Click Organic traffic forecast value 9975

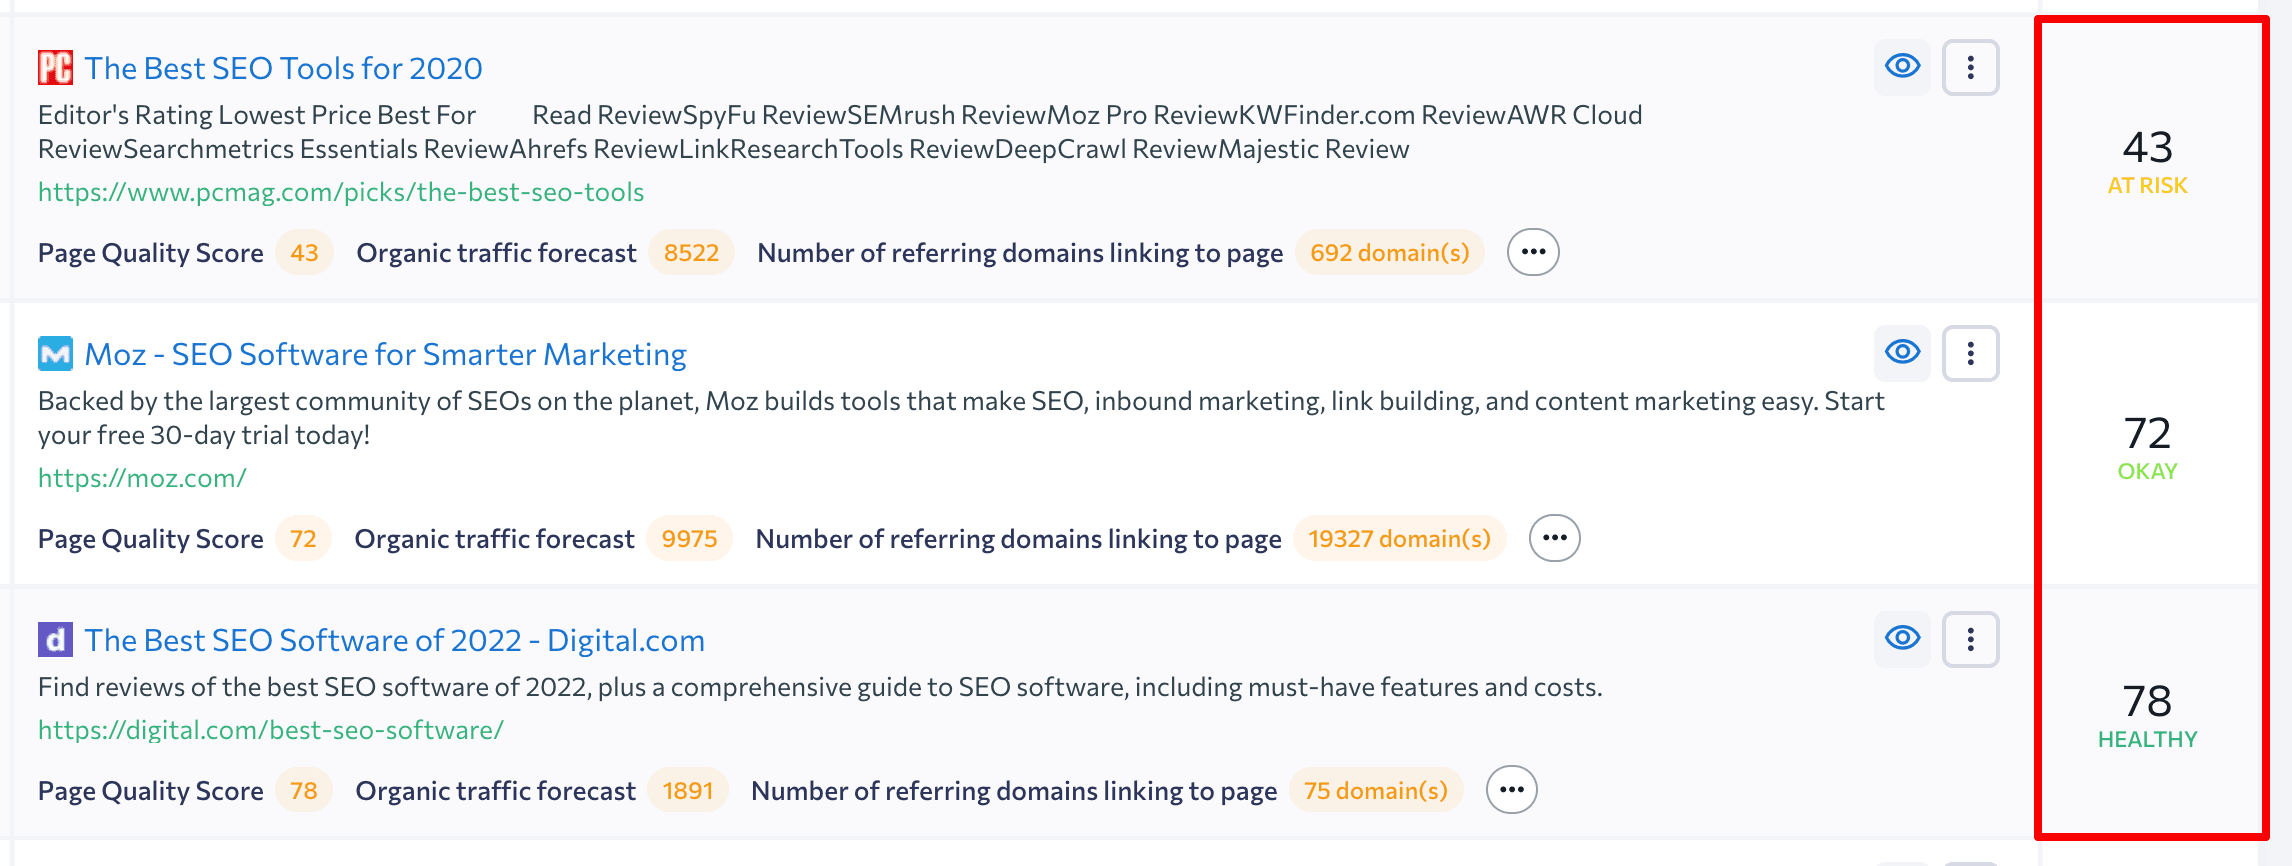click(x=689, y=539)
